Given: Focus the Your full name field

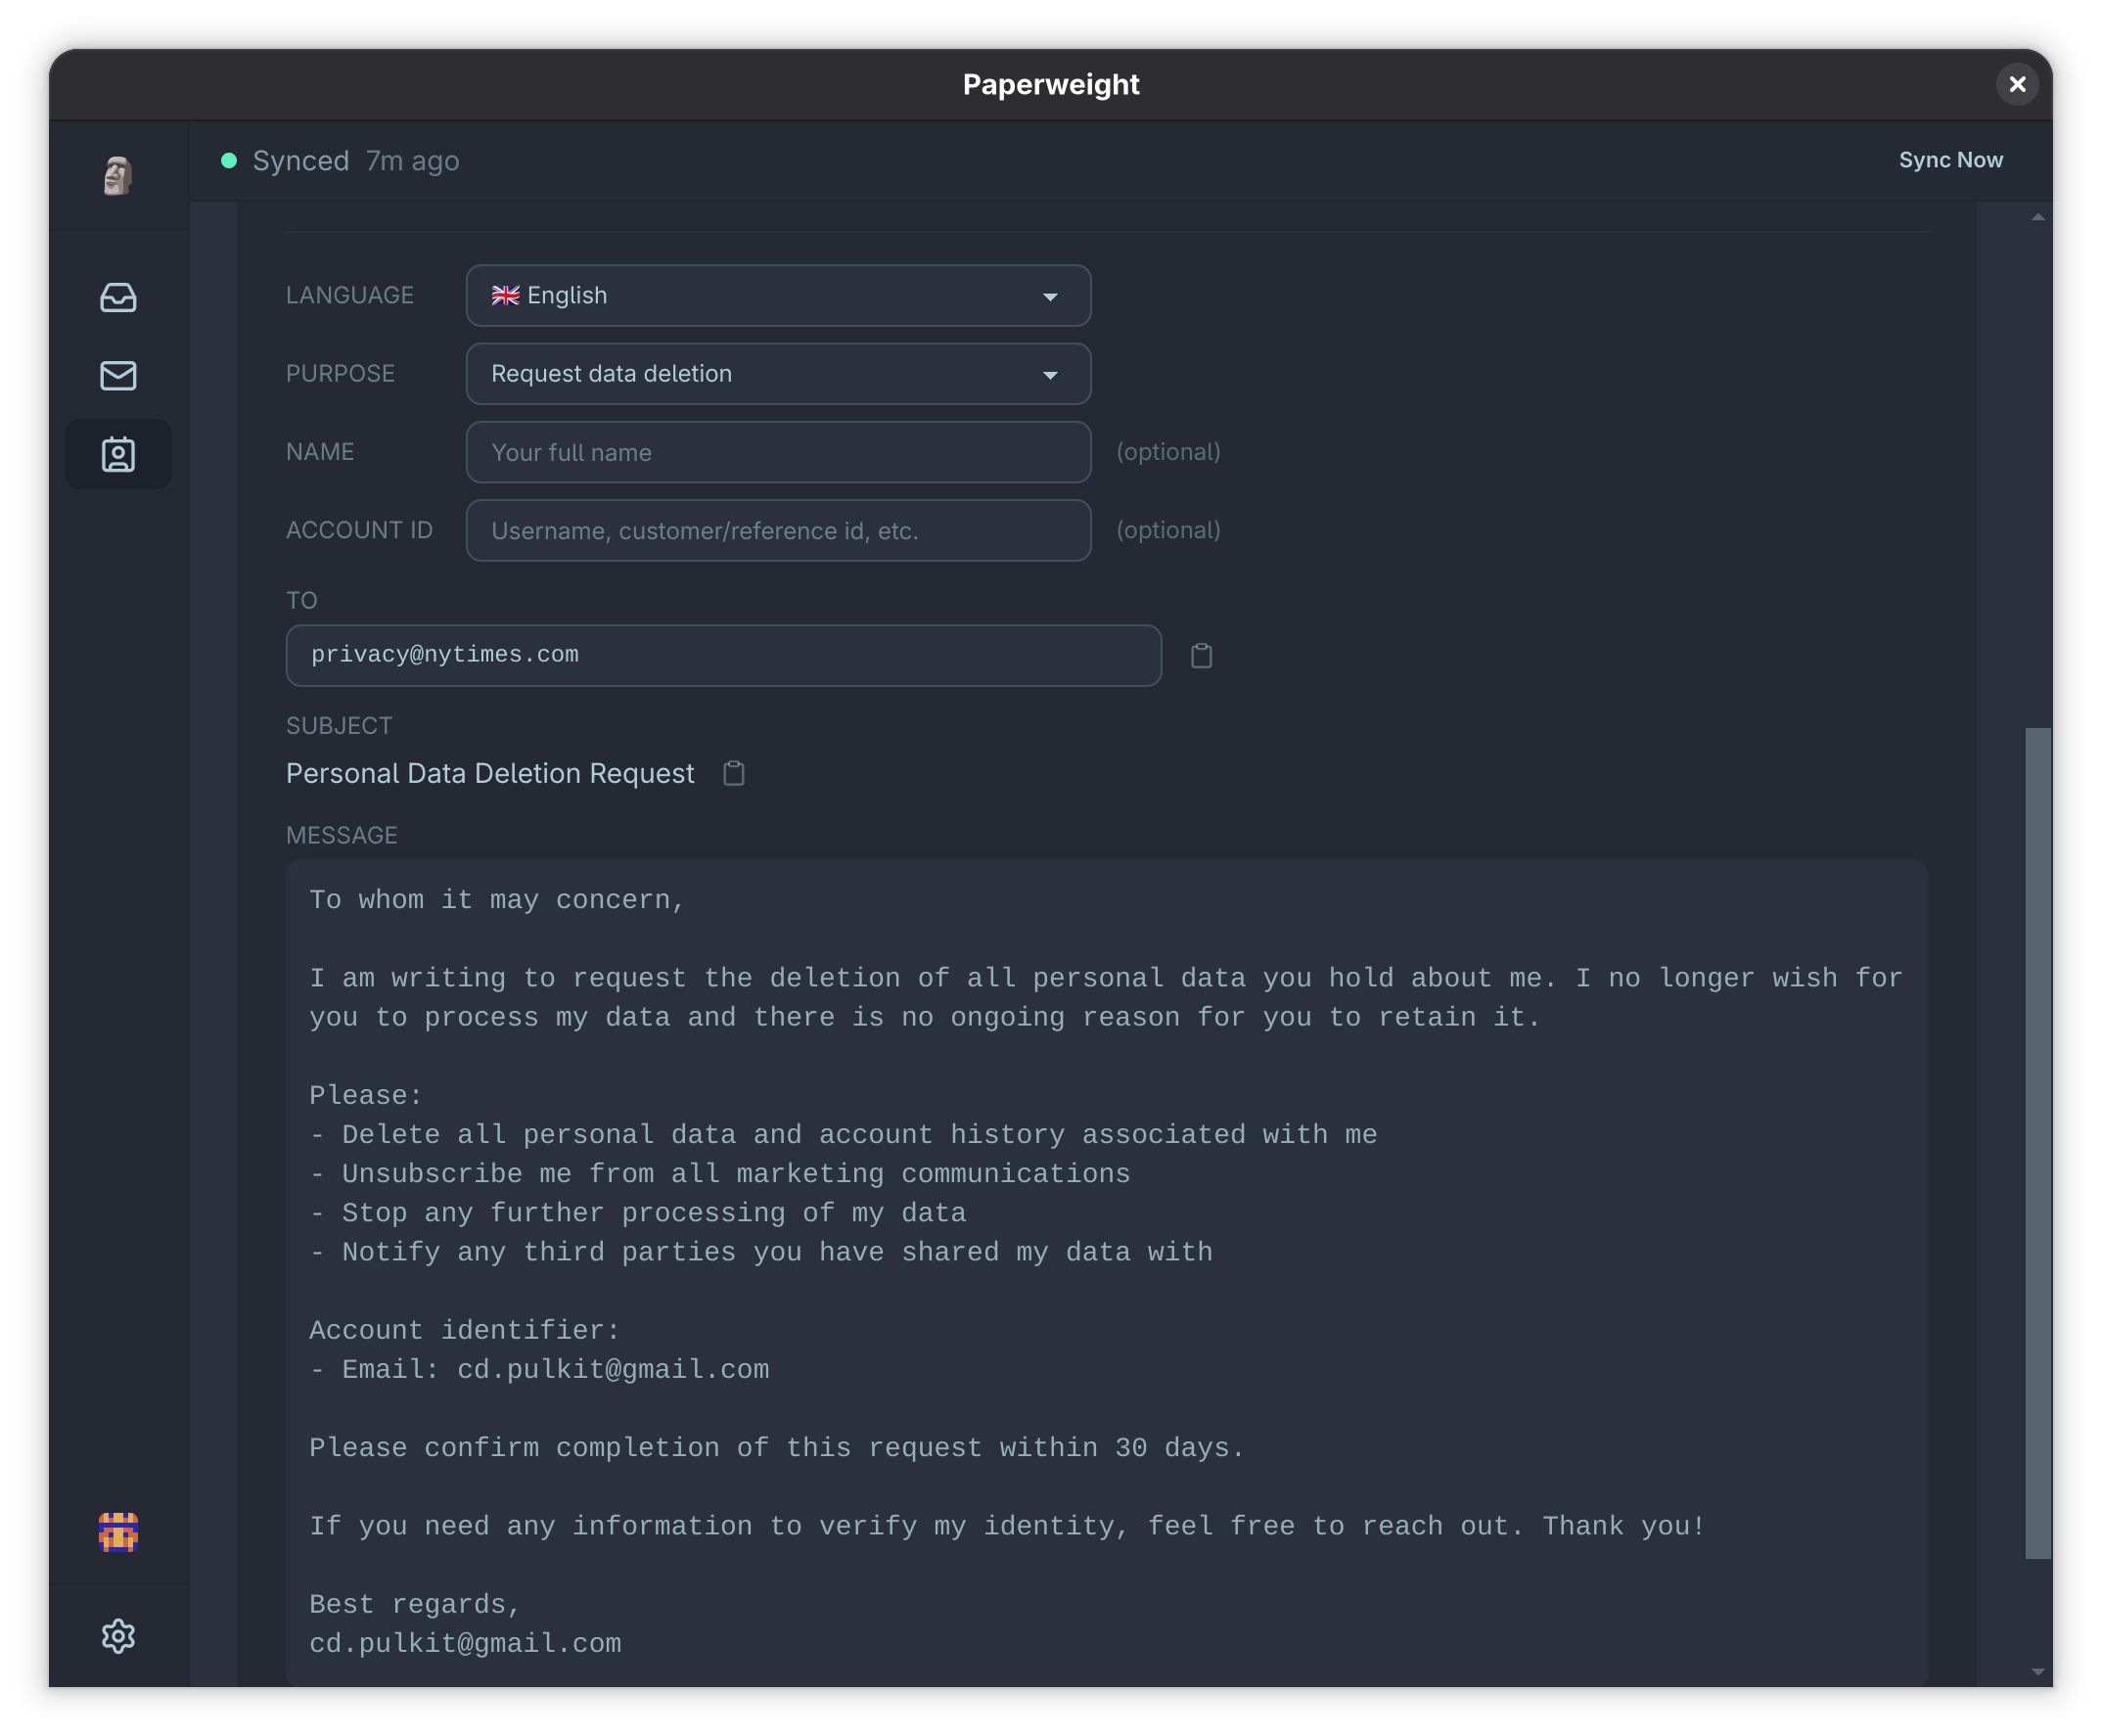Looking at the screenshot, I should [x=778, y=452].
